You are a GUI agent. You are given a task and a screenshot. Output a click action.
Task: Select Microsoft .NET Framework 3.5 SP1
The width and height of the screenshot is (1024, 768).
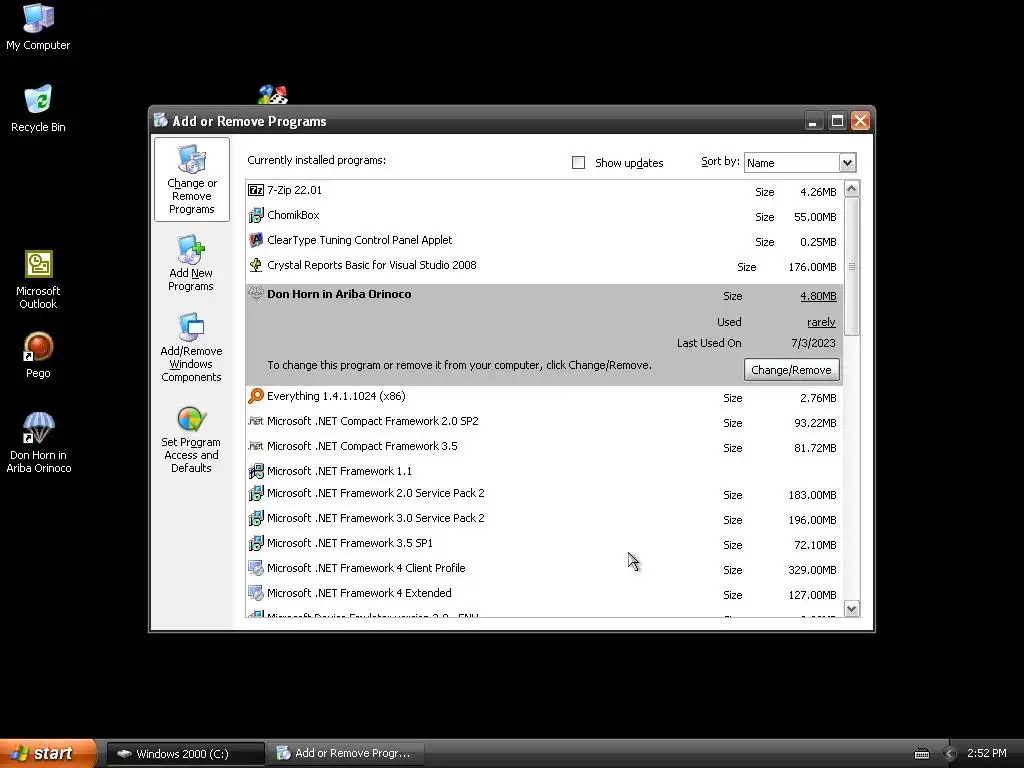click(x=545, y=543)
